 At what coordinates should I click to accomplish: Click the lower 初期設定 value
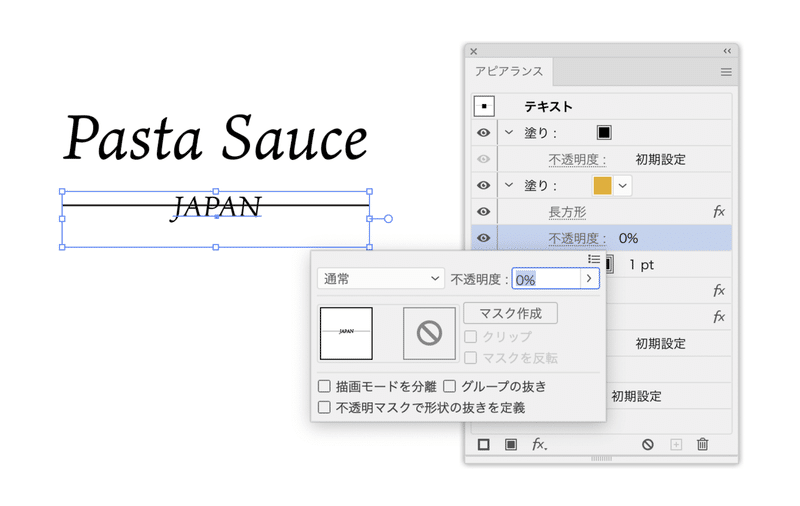[x=636, y=396]
